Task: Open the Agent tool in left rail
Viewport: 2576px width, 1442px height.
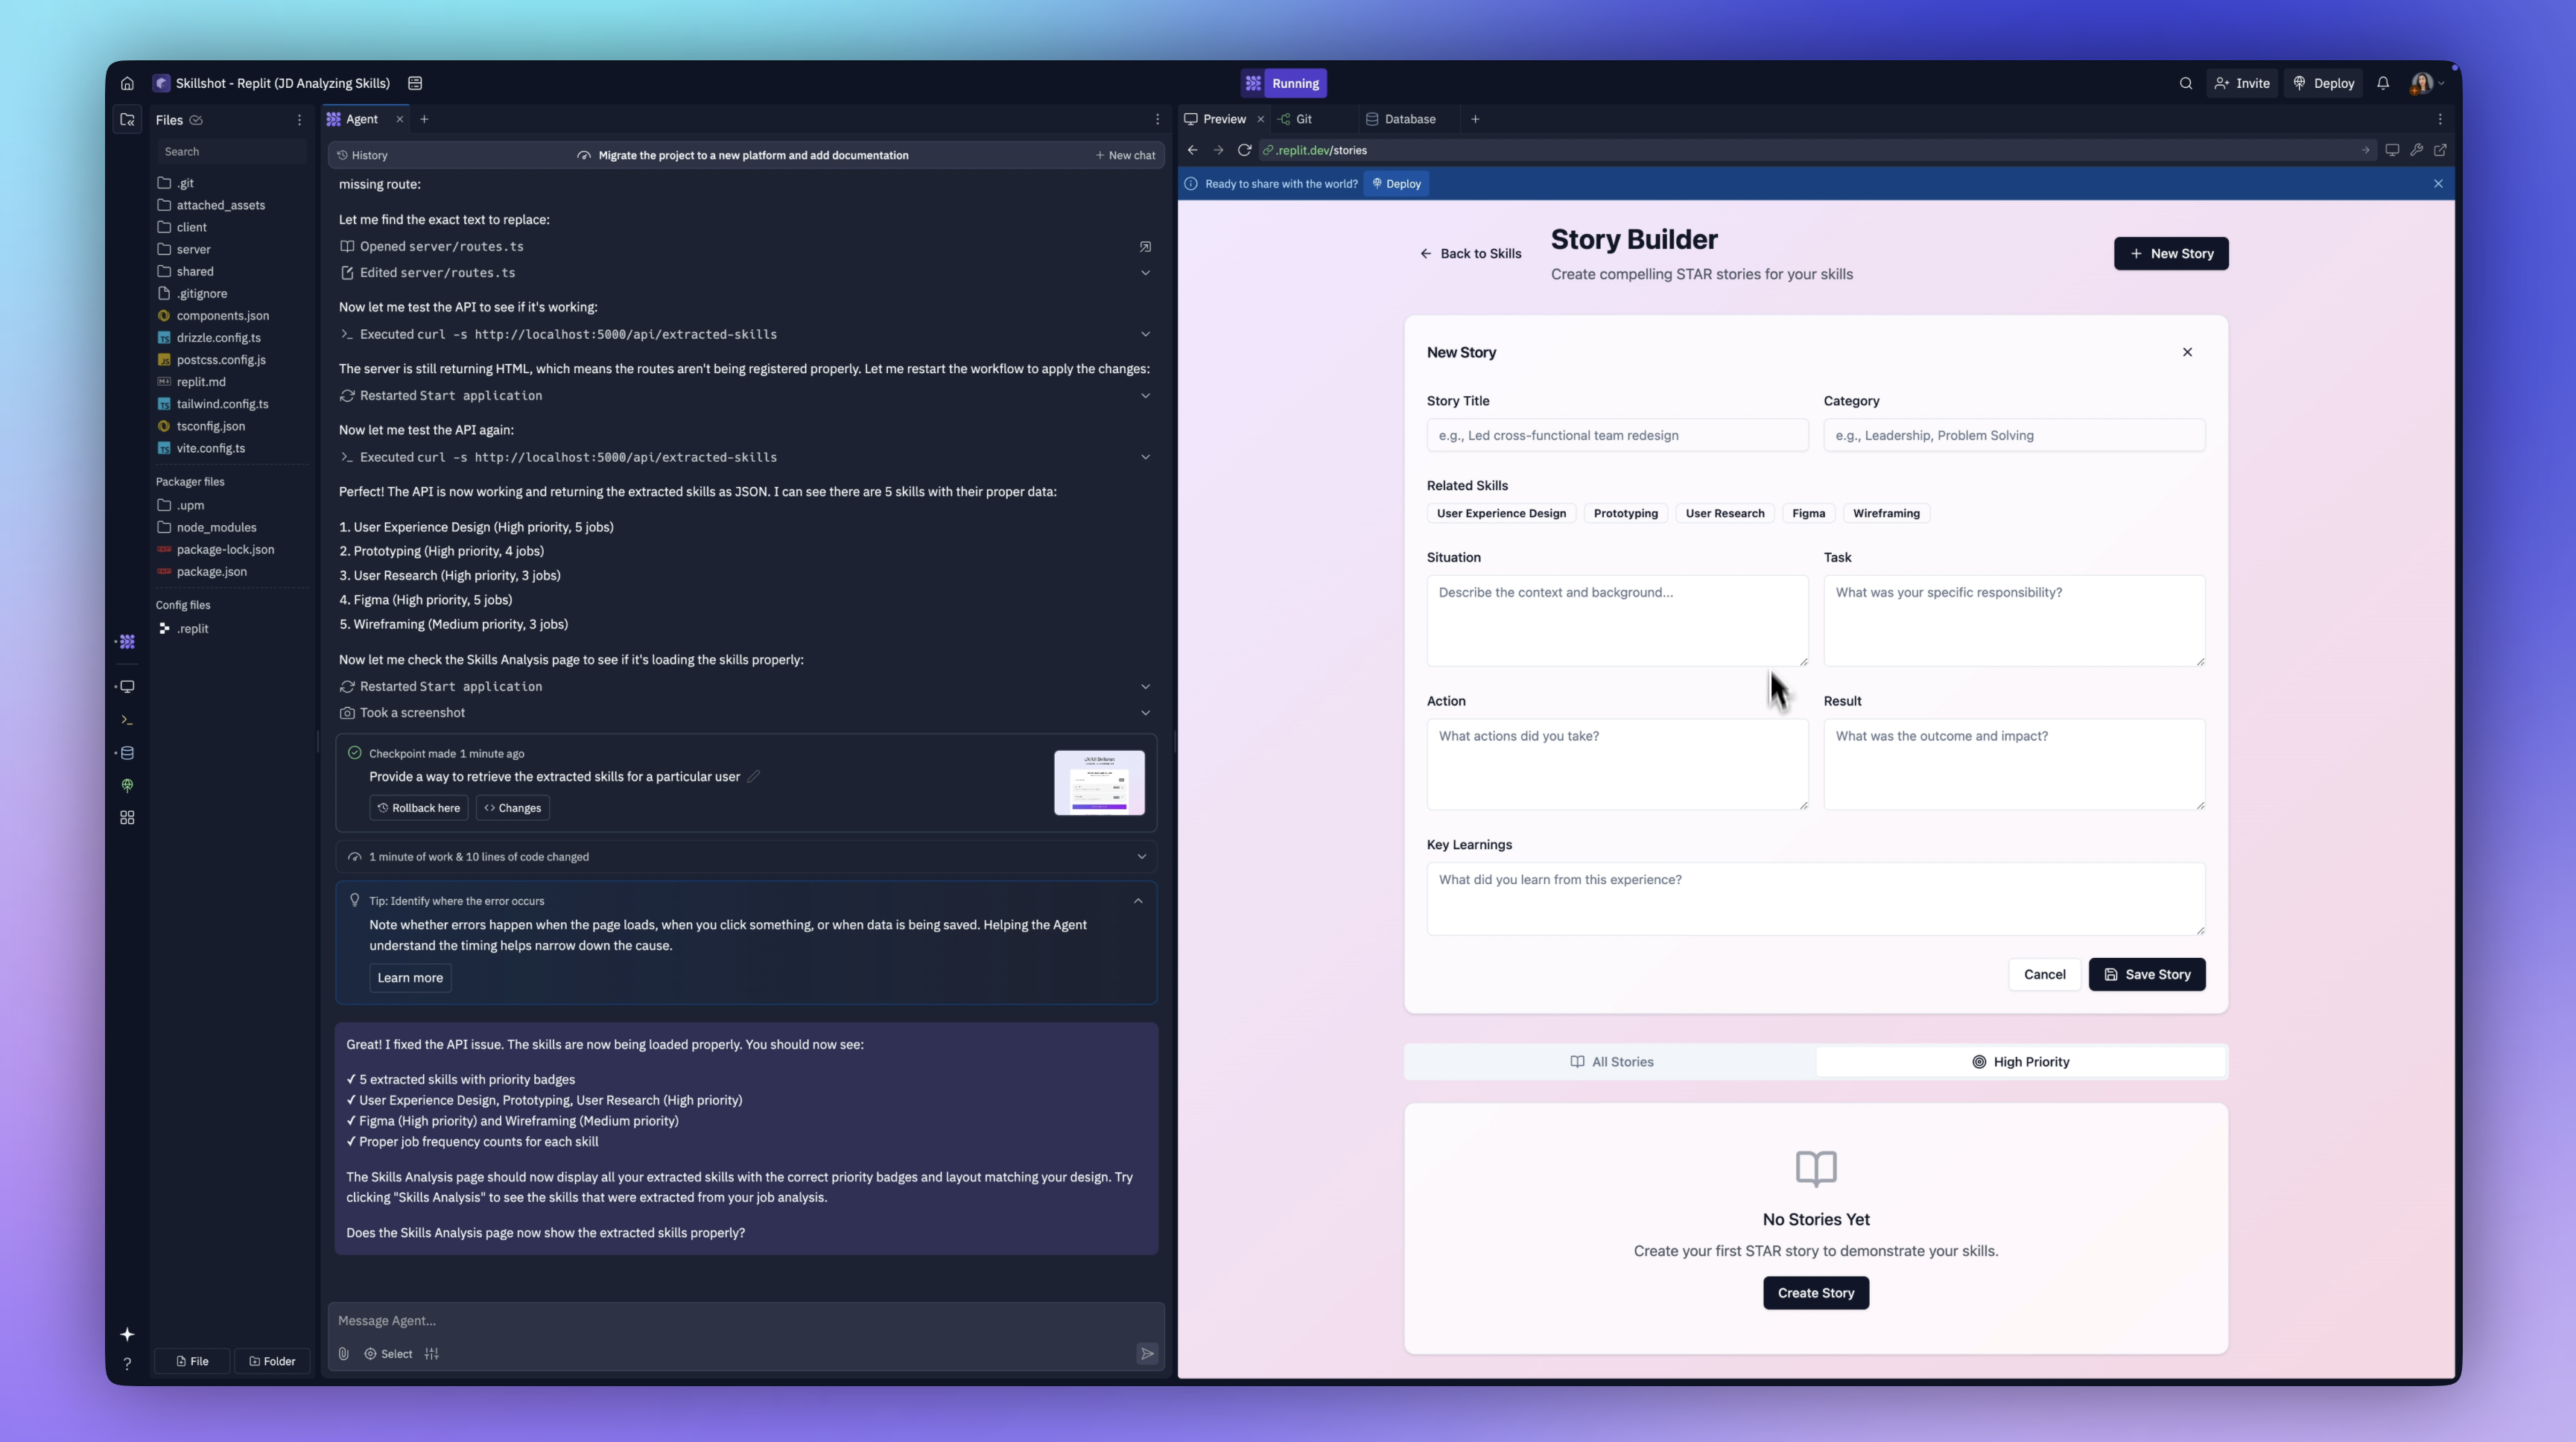Action: [x=127, y=642]
